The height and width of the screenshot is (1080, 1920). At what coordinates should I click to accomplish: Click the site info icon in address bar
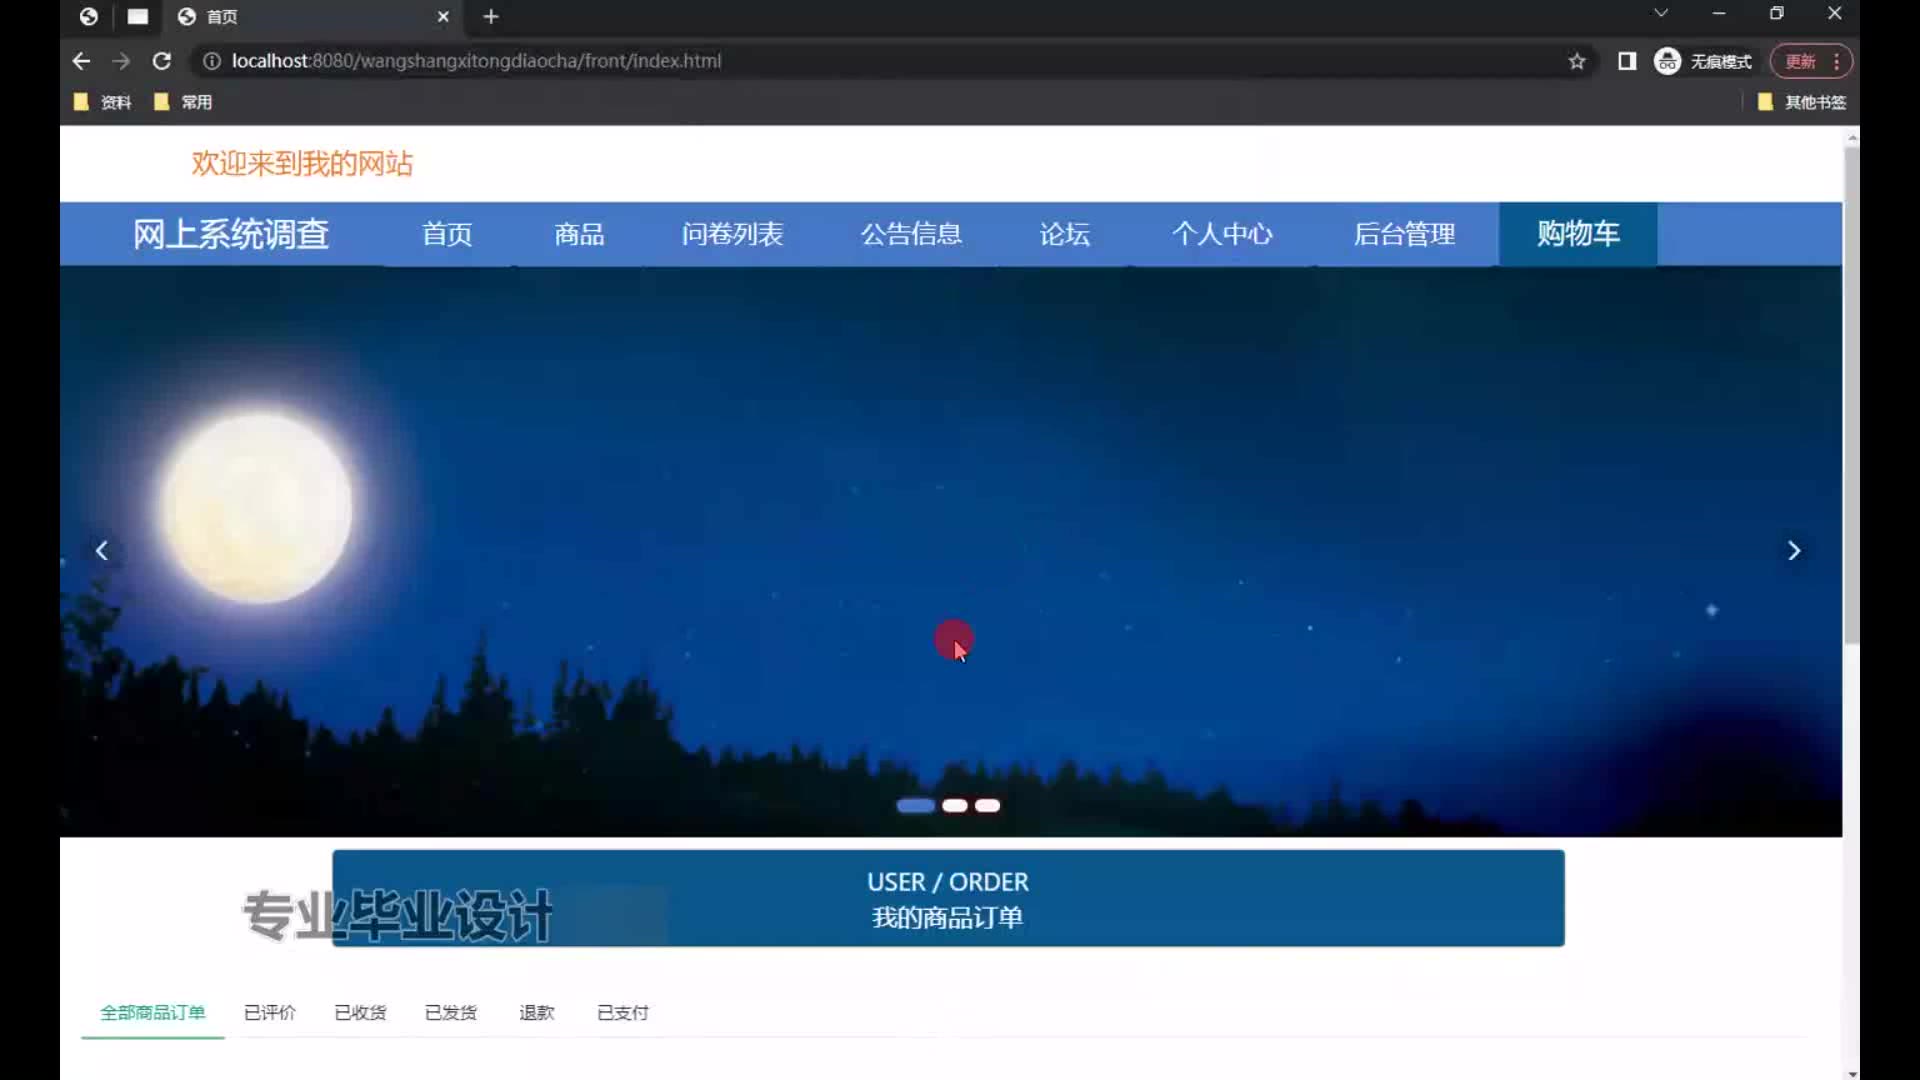pyautogui.click(x=212, y=61)
